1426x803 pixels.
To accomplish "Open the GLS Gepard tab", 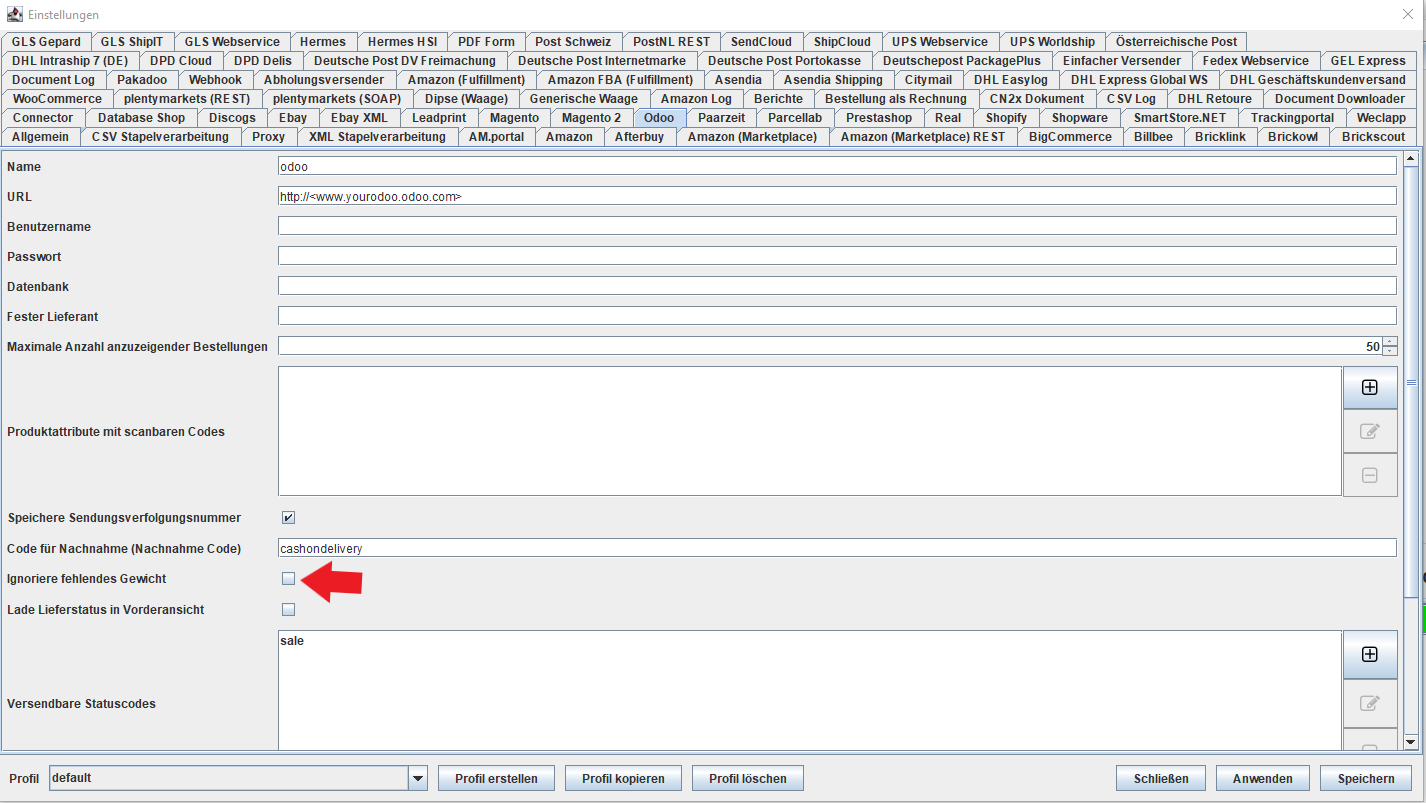I will tap(46, 42).
